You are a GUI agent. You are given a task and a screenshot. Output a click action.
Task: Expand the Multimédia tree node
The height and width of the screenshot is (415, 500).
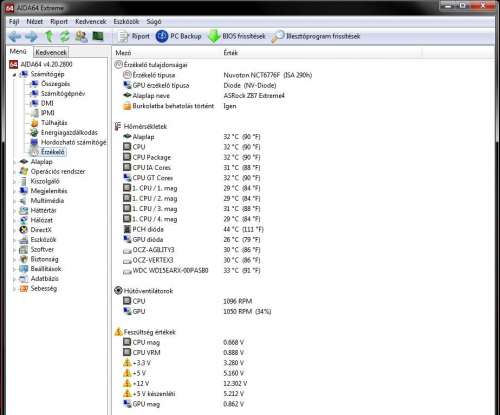pyautogui.click(x=14, y=201)
